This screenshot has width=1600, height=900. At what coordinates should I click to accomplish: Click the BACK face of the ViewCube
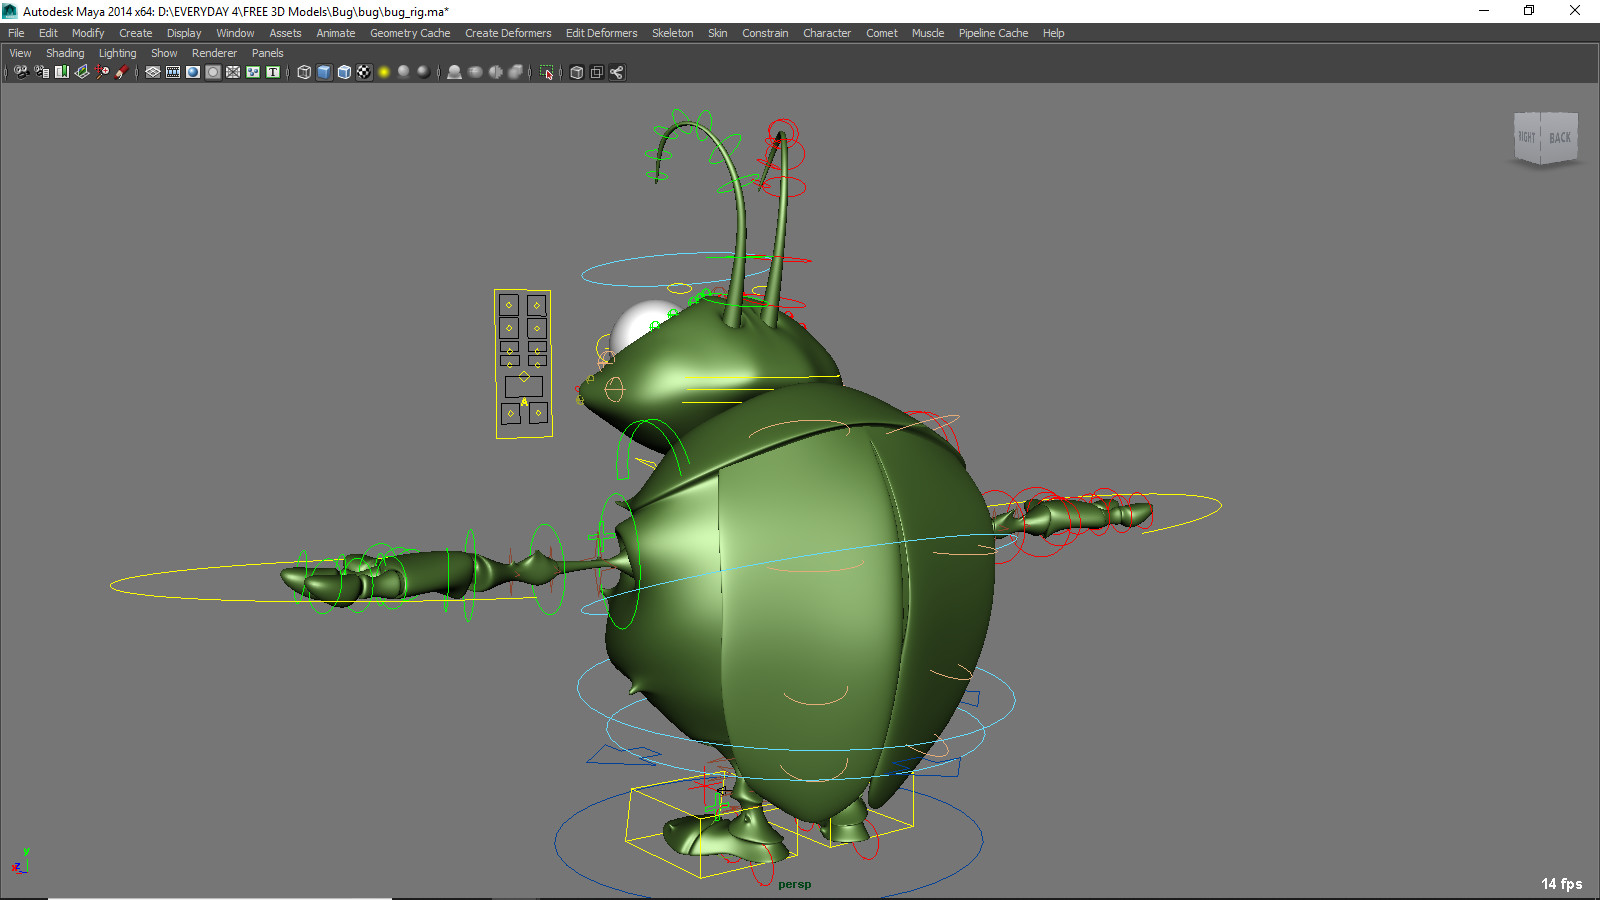1559,137
